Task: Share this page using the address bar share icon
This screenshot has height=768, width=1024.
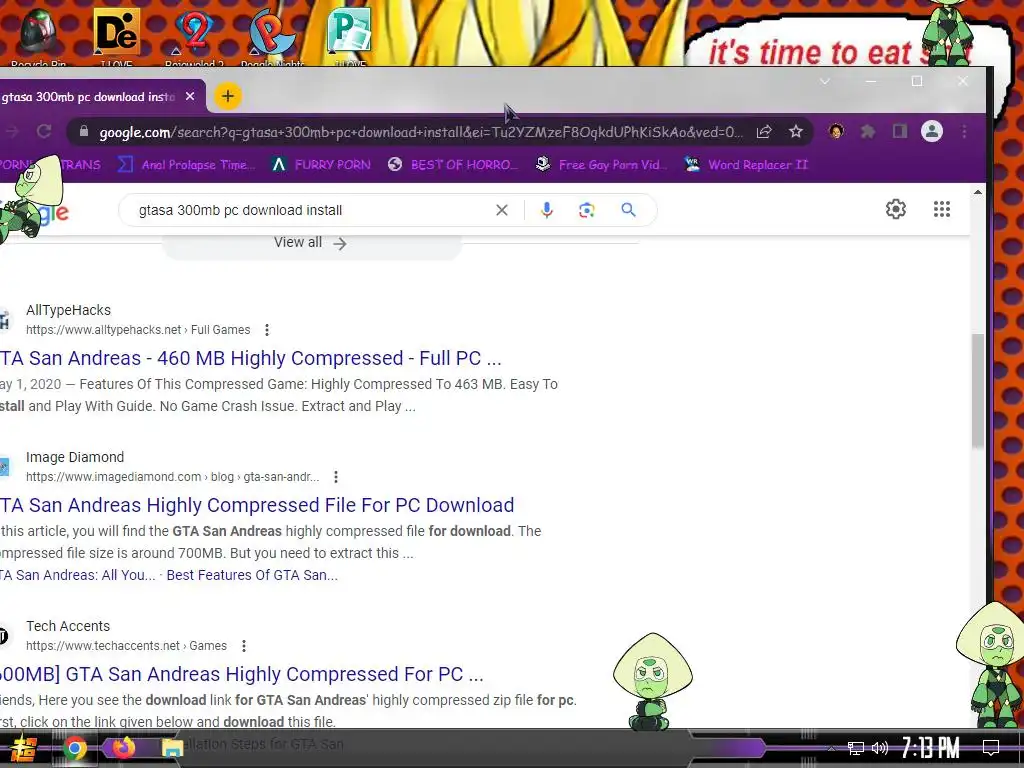Action: click(763, 132)
